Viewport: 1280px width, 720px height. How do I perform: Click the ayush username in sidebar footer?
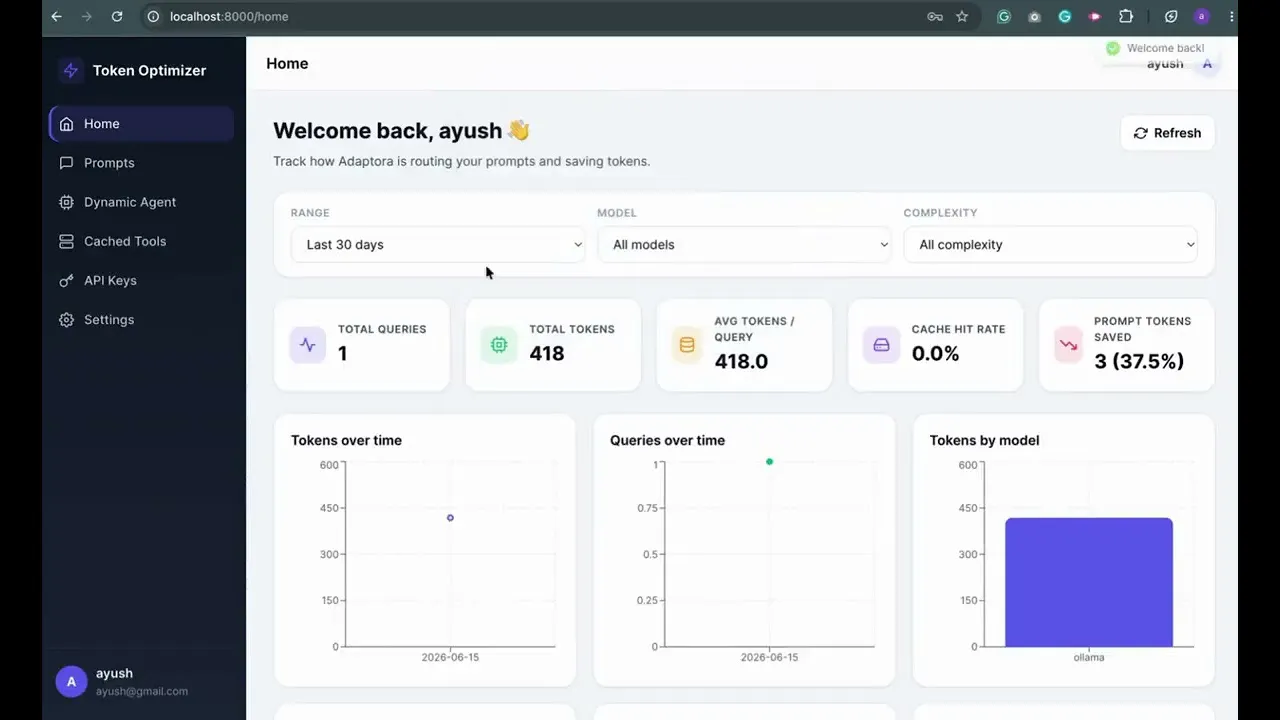click(114, 673)
